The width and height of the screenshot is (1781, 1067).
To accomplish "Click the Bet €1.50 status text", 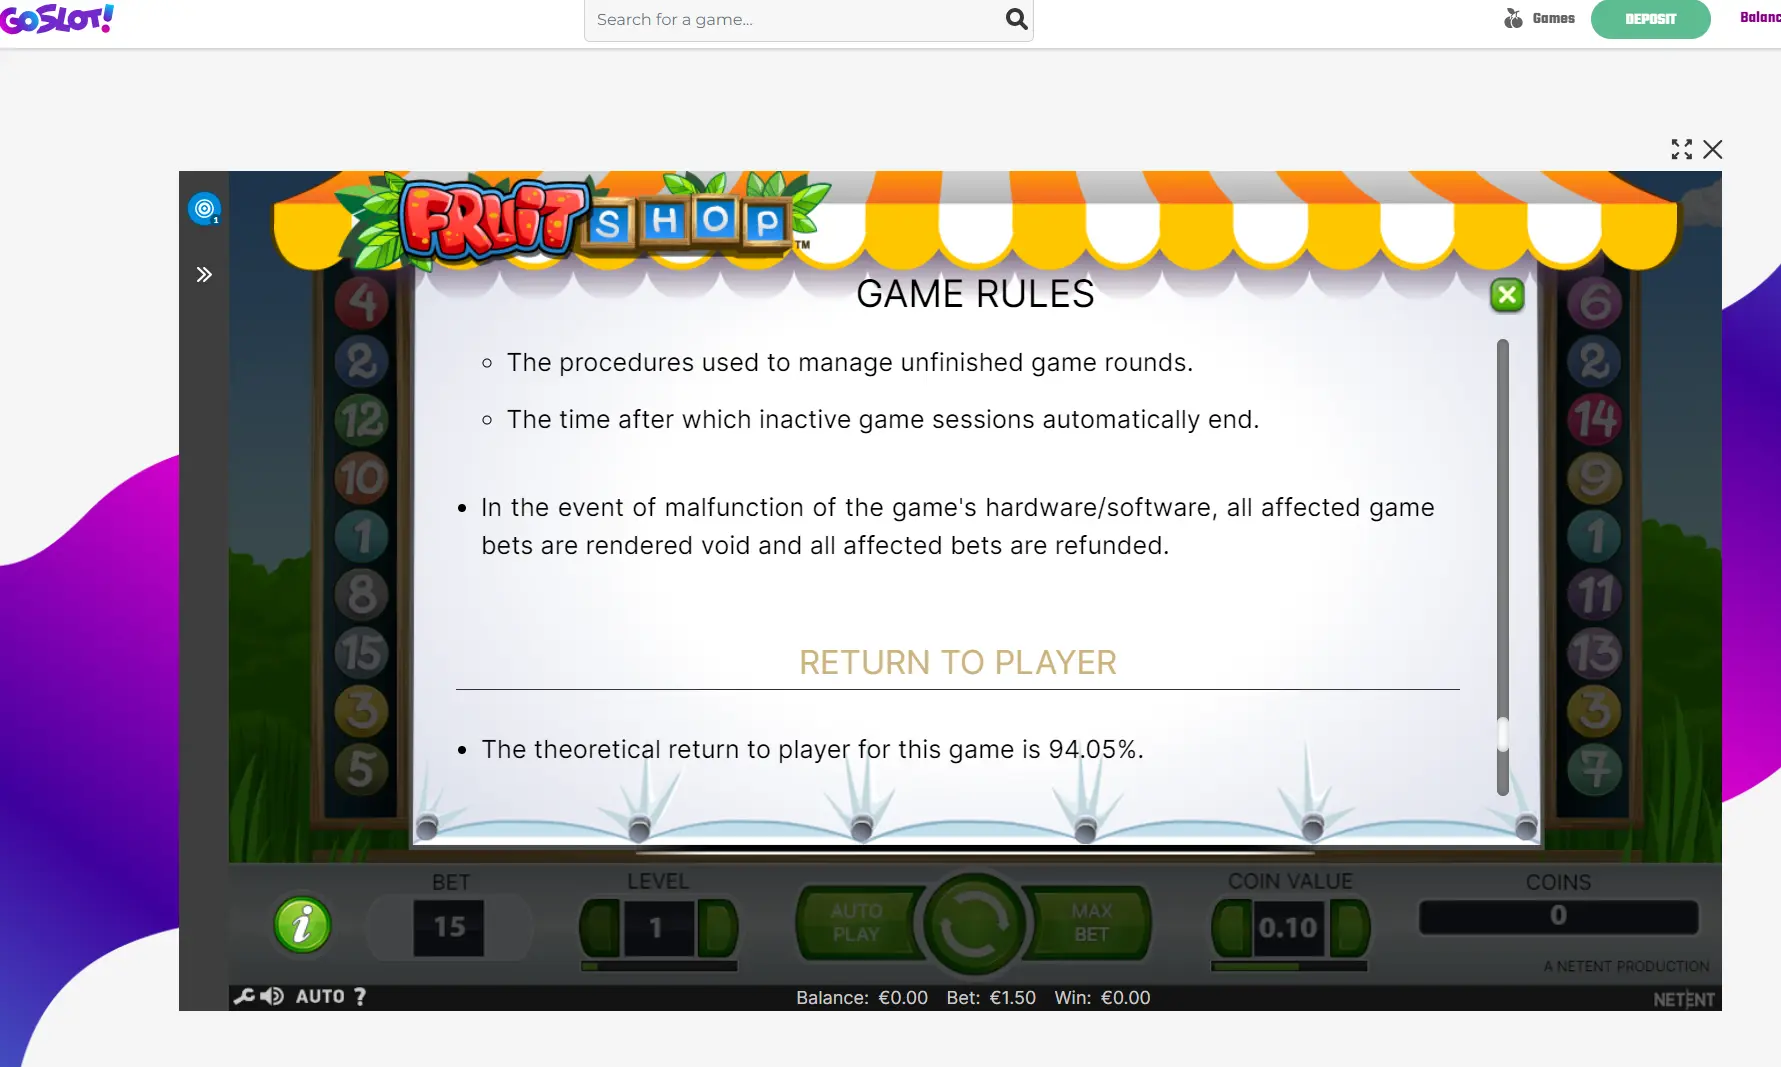I will [x=991, y=997].
